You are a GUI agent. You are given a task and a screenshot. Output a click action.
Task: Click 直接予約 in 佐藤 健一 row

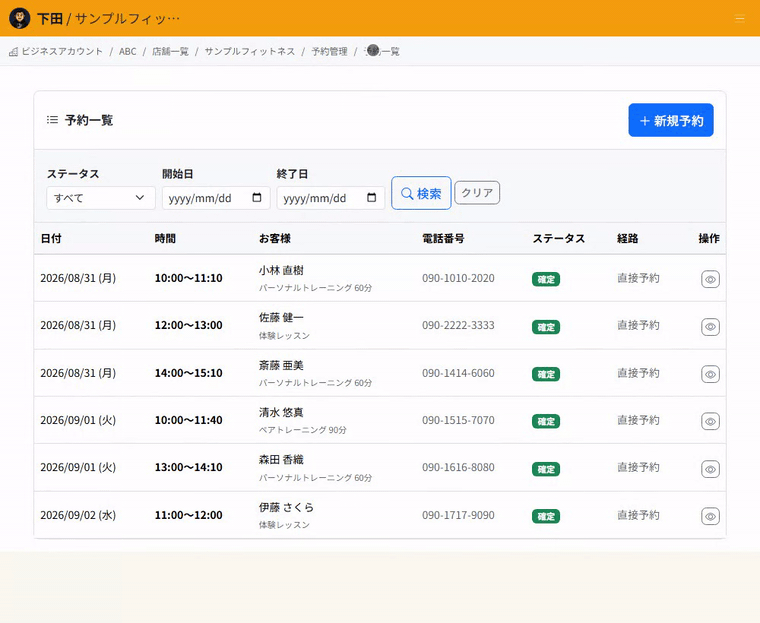pyautogui.click(x=638, y=325)
